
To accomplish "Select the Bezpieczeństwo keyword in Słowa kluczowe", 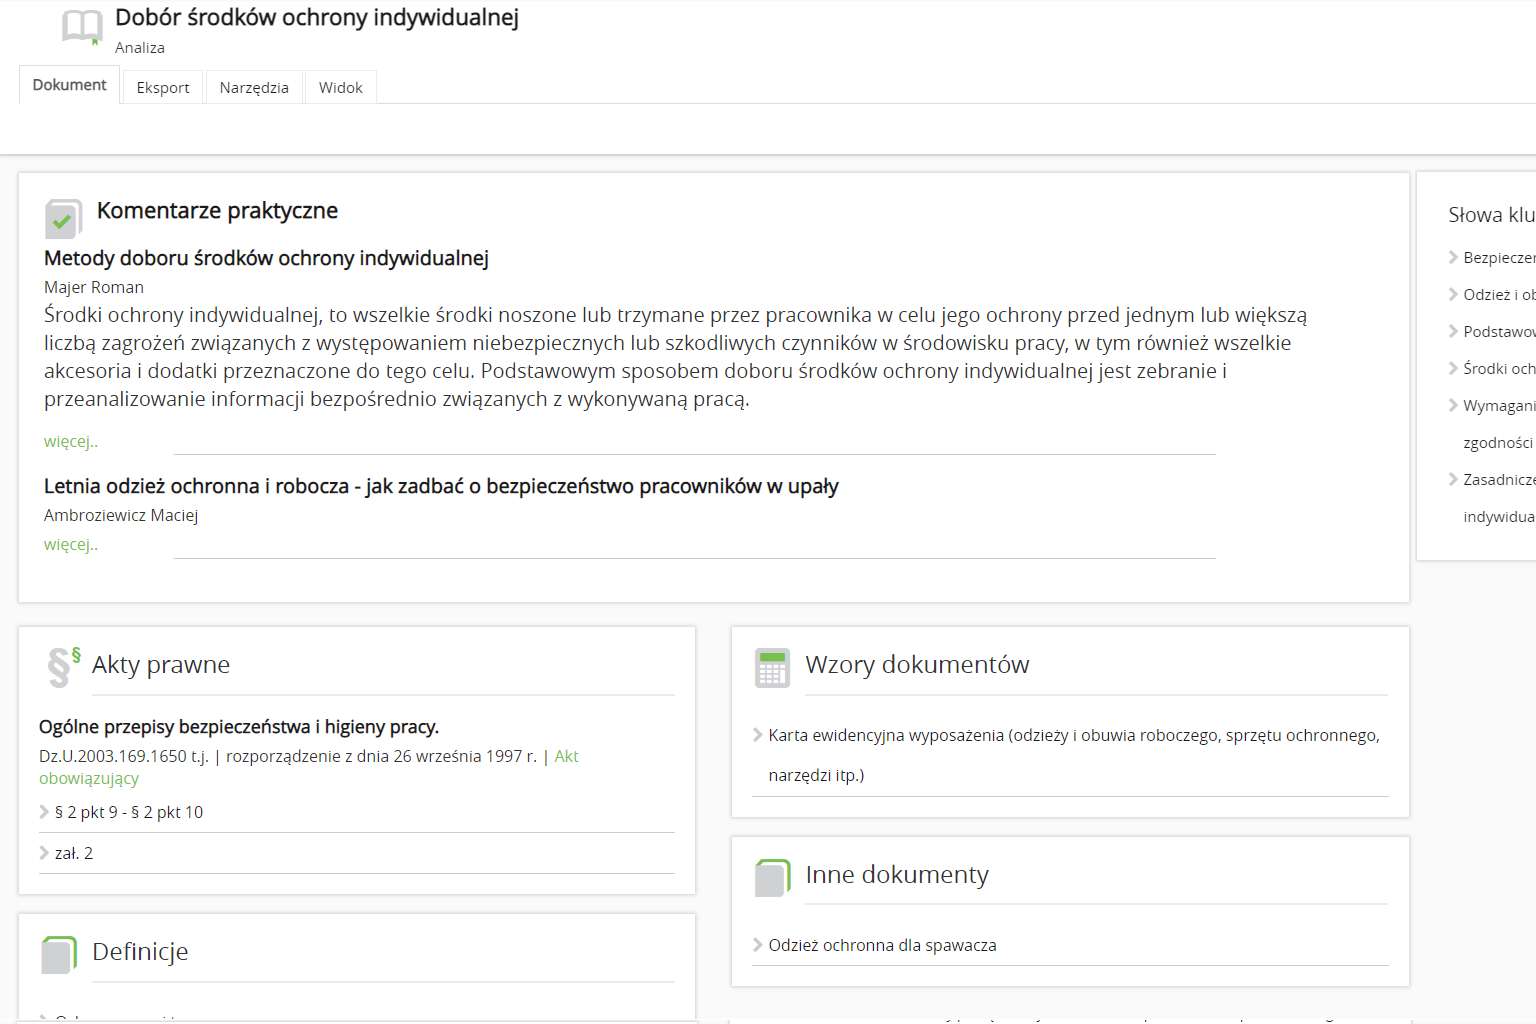I will [1498, 258].
